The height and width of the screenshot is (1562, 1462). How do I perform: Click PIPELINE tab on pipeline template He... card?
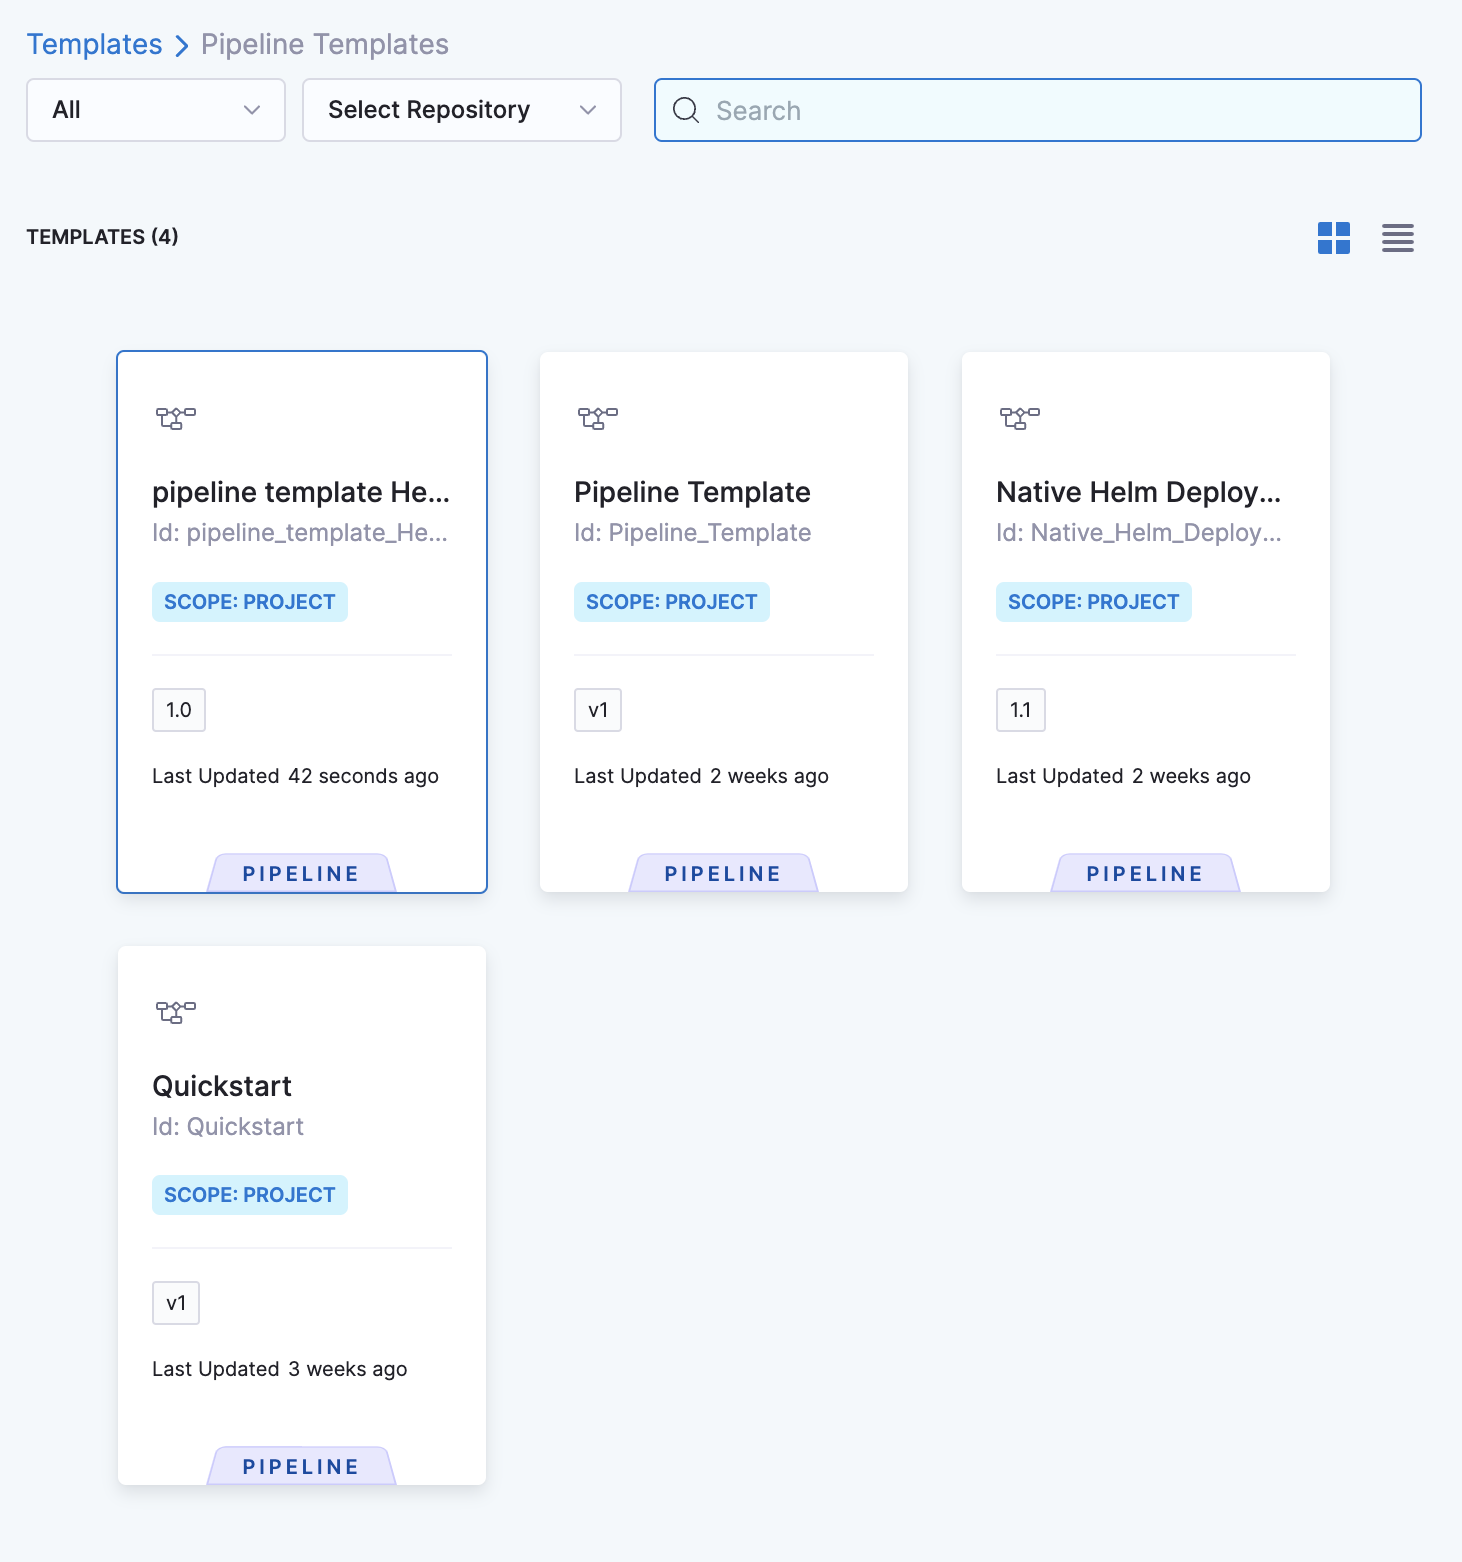[301, 873]
